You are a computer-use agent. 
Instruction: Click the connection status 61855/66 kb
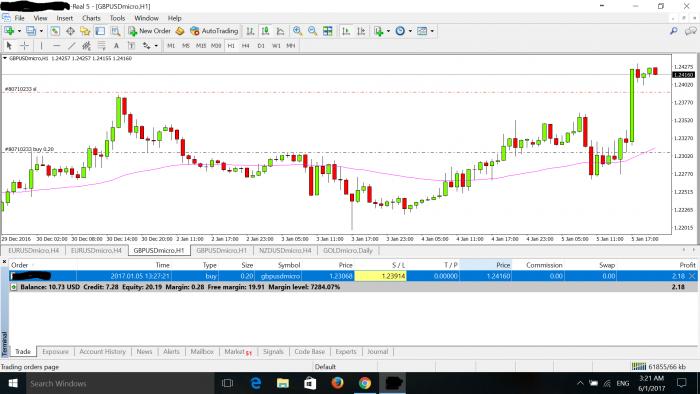[x=659, y=367]
